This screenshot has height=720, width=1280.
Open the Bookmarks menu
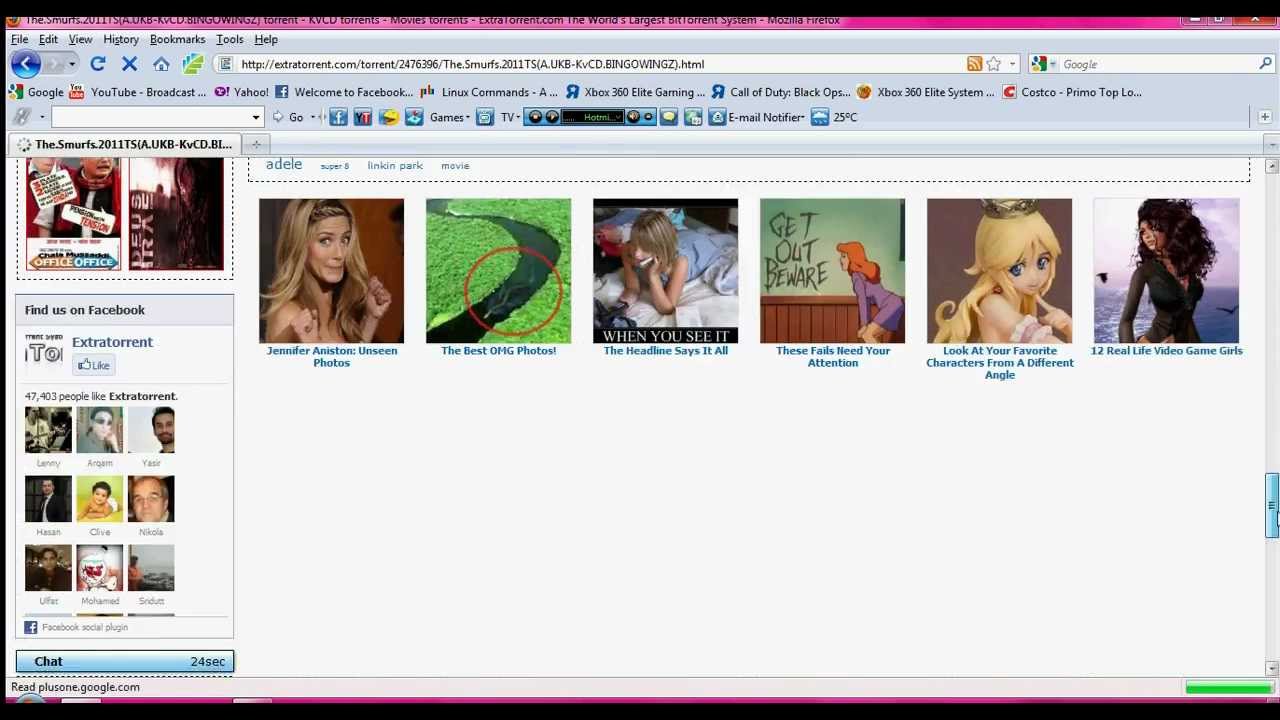tap(177, 39)
